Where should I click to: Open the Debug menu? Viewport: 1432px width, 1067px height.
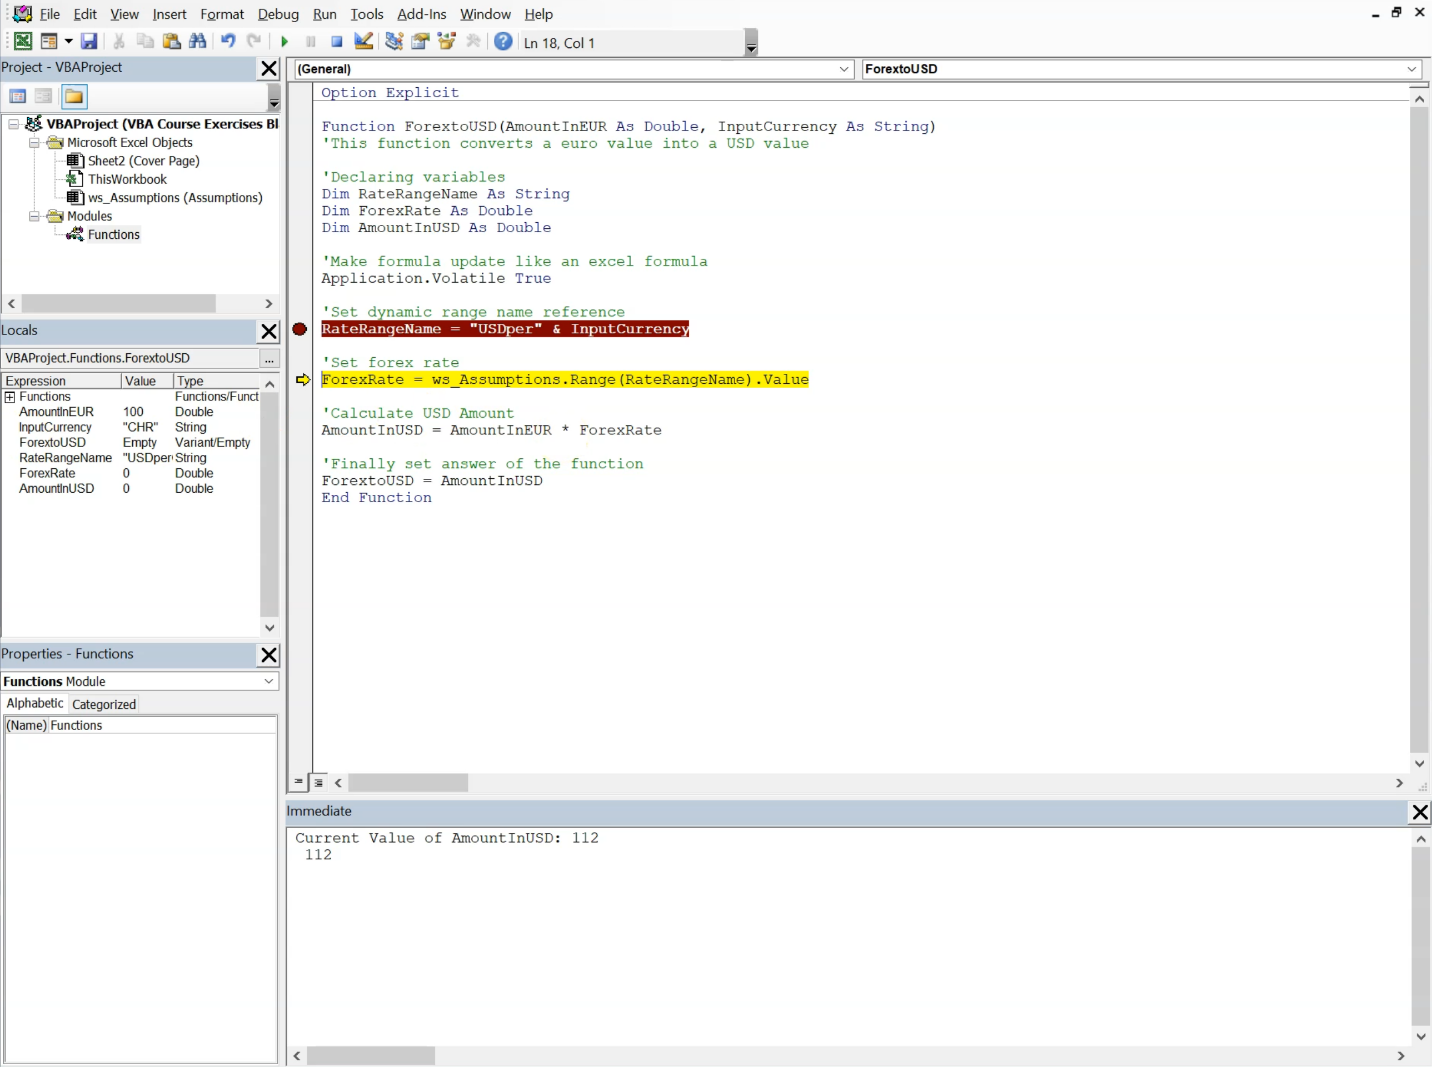278,14
